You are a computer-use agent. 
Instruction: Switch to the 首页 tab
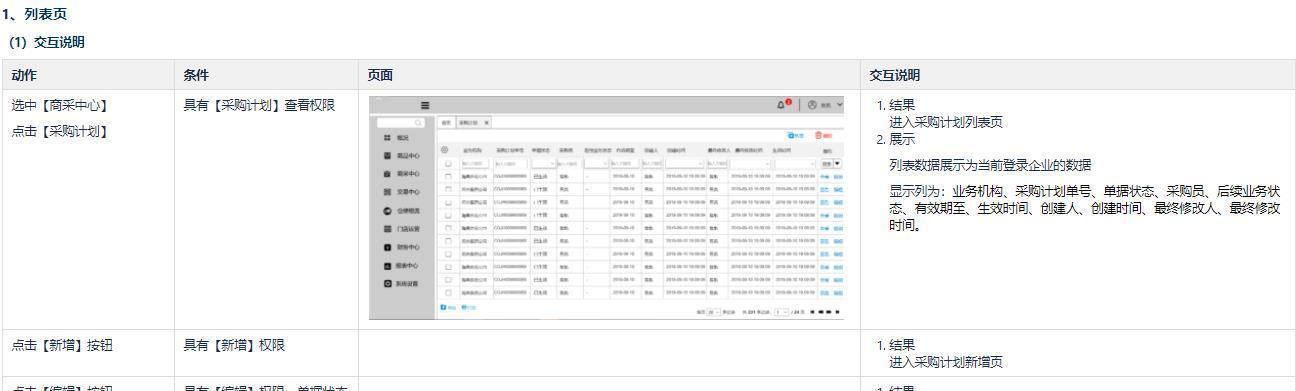445,123
